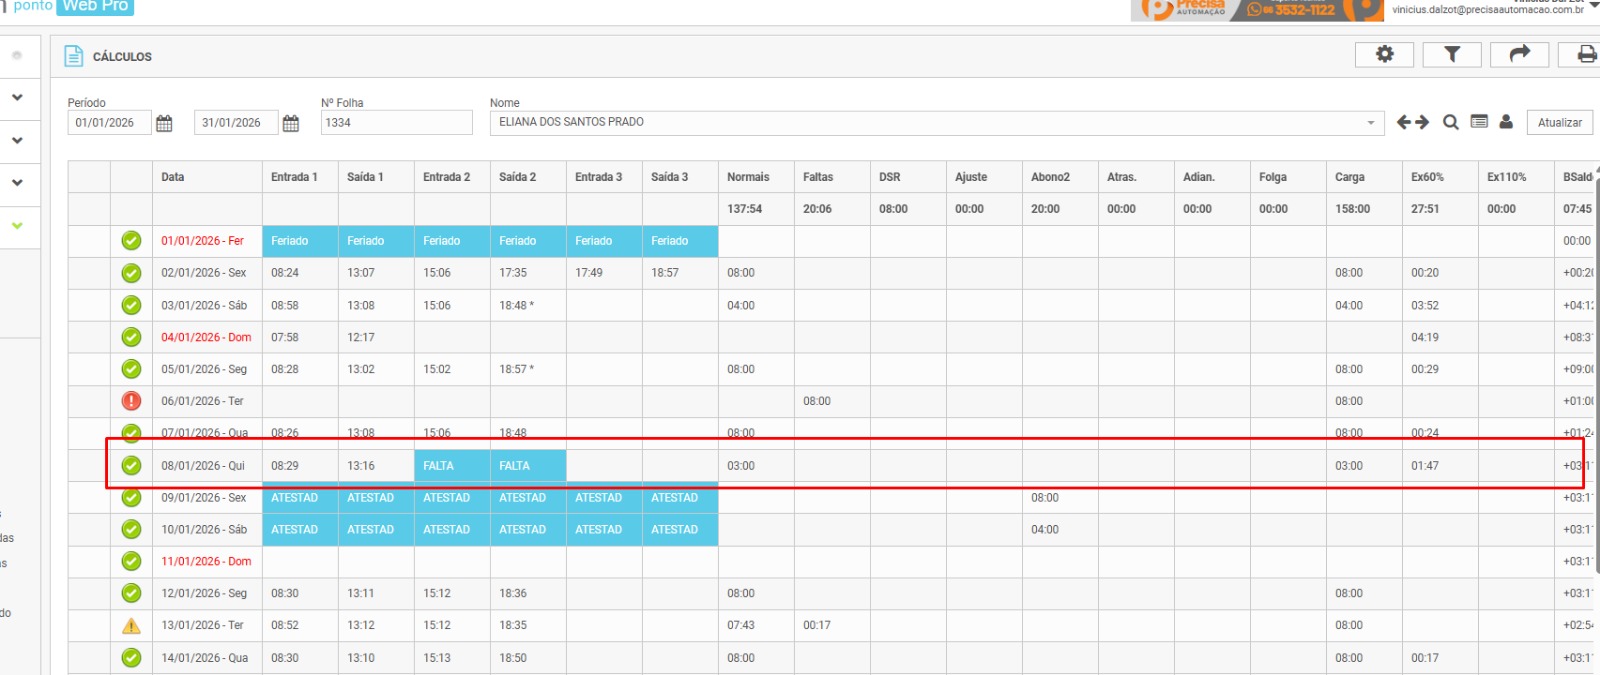This screenshot has width=1600, height=675.
Task: Click the printer icon
Action: tap(1586, 55)
